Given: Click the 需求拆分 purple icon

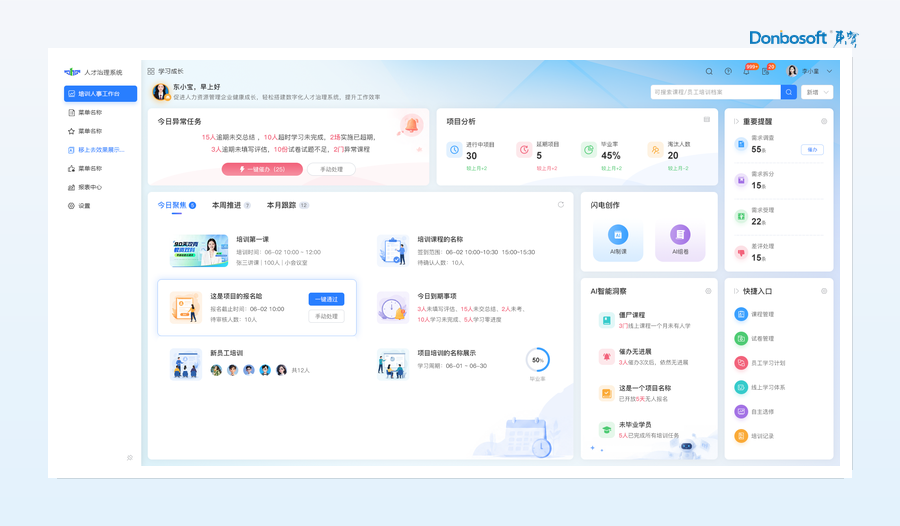Looking at the screenshot, I should [x=741, y=180].
